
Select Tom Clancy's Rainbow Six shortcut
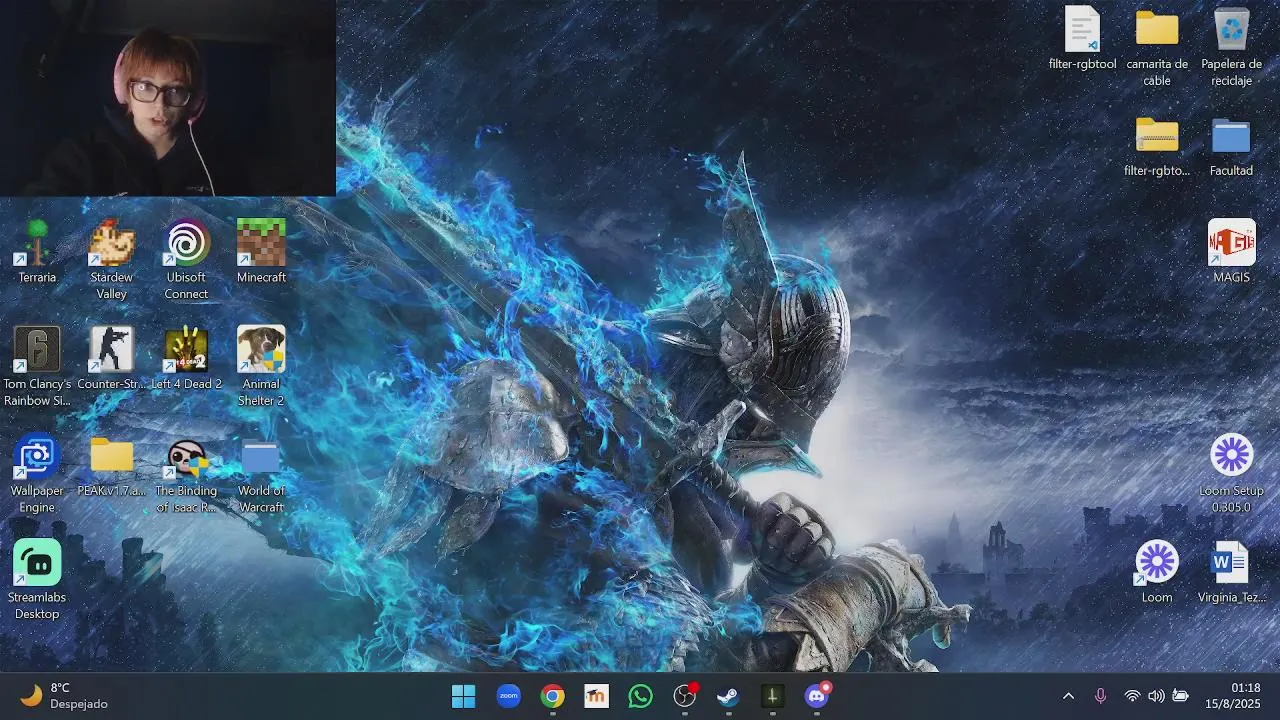tap(37, 366)
